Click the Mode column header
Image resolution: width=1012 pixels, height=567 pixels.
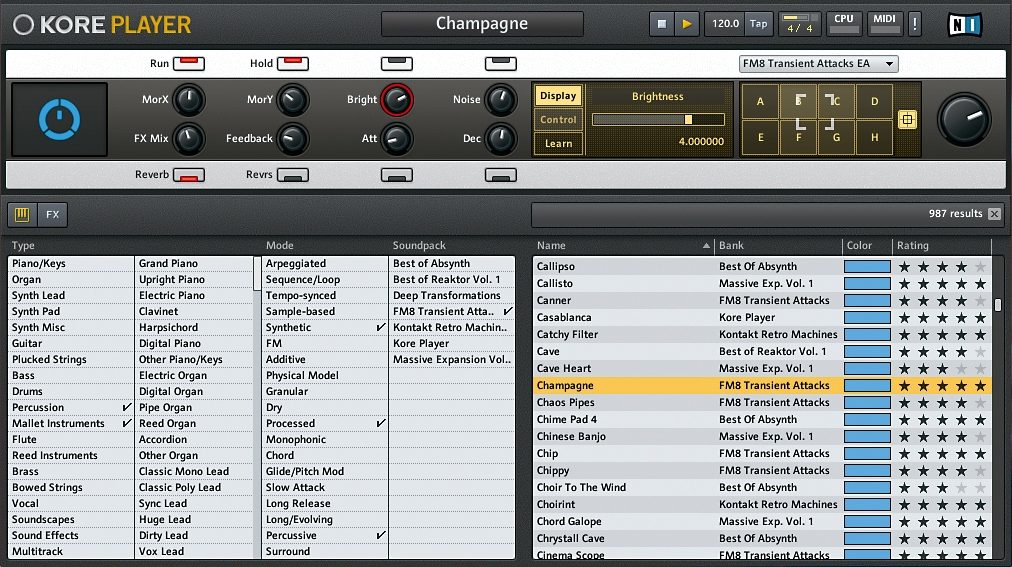pyautogui.click(x=279, y=246)
